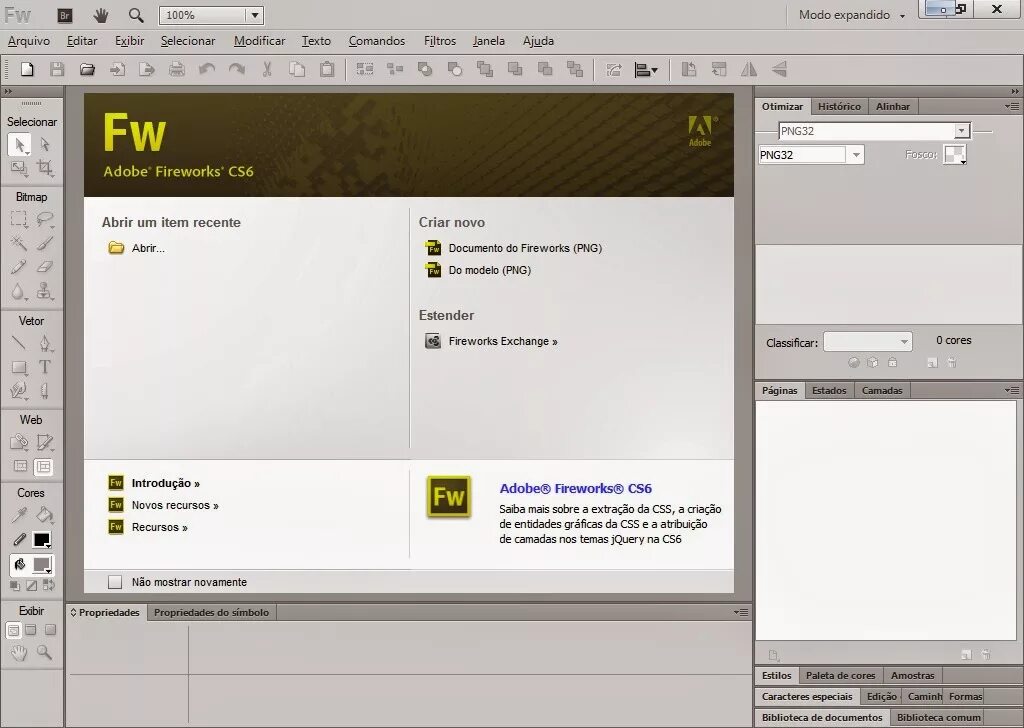Viewport: 1024px width, 728px height.
Task: Select the Zoom tool in Exibir section
Action: click(x=44, y=652)
